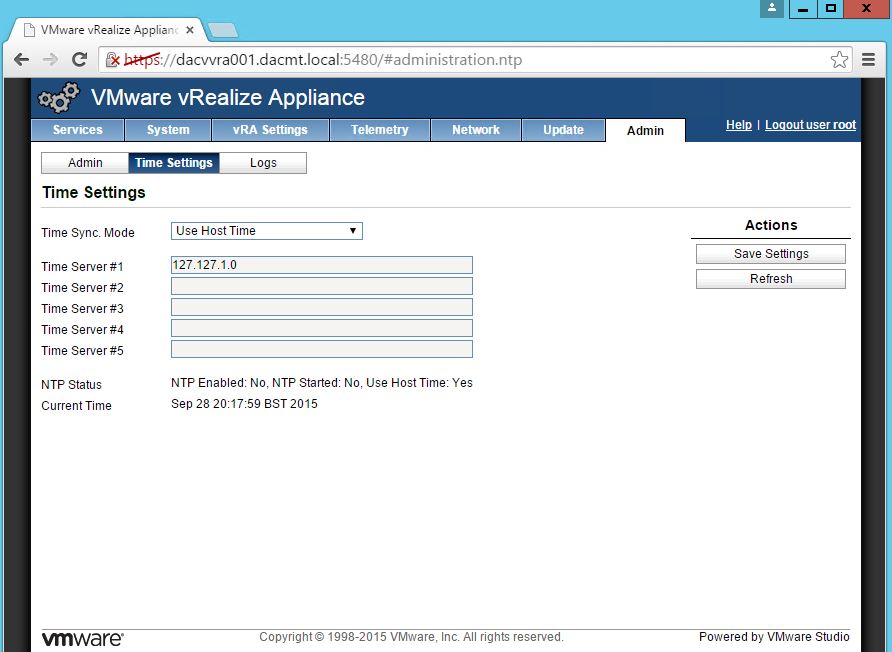Click the Chrome user profile icon
Screen dimensions: 892x652
point(772,8)
